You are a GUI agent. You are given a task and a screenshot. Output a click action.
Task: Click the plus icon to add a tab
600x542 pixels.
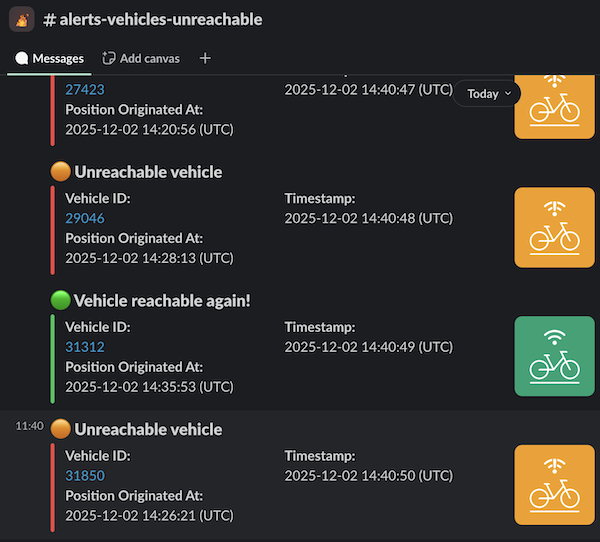[x=205, y=58]
